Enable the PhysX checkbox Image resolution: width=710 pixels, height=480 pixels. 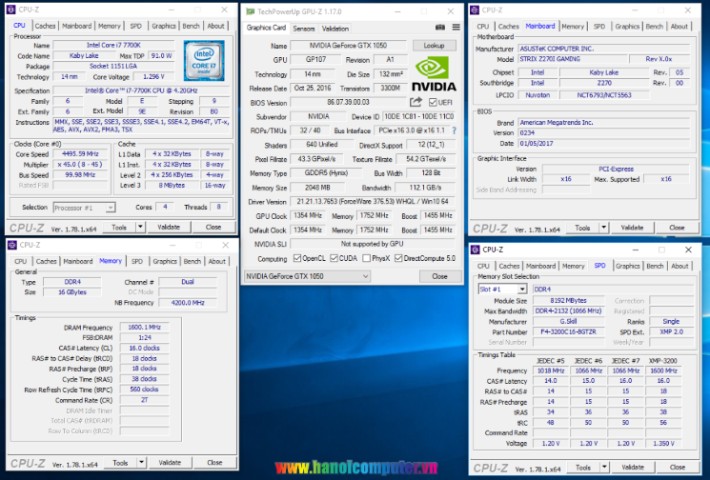(367, 258)
